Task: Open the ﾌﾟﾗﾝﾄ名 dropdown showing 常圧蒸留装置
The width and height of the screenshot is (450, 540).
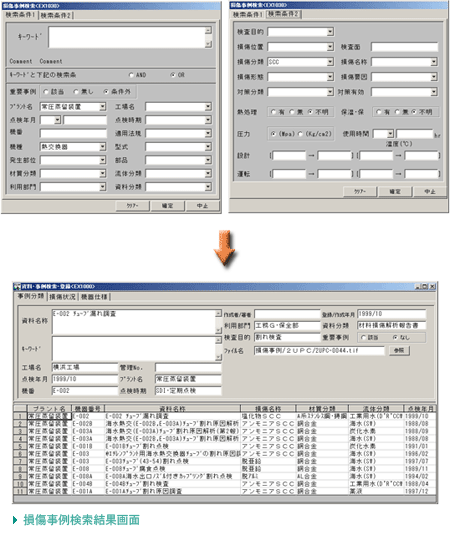Action: click(102, 107)
